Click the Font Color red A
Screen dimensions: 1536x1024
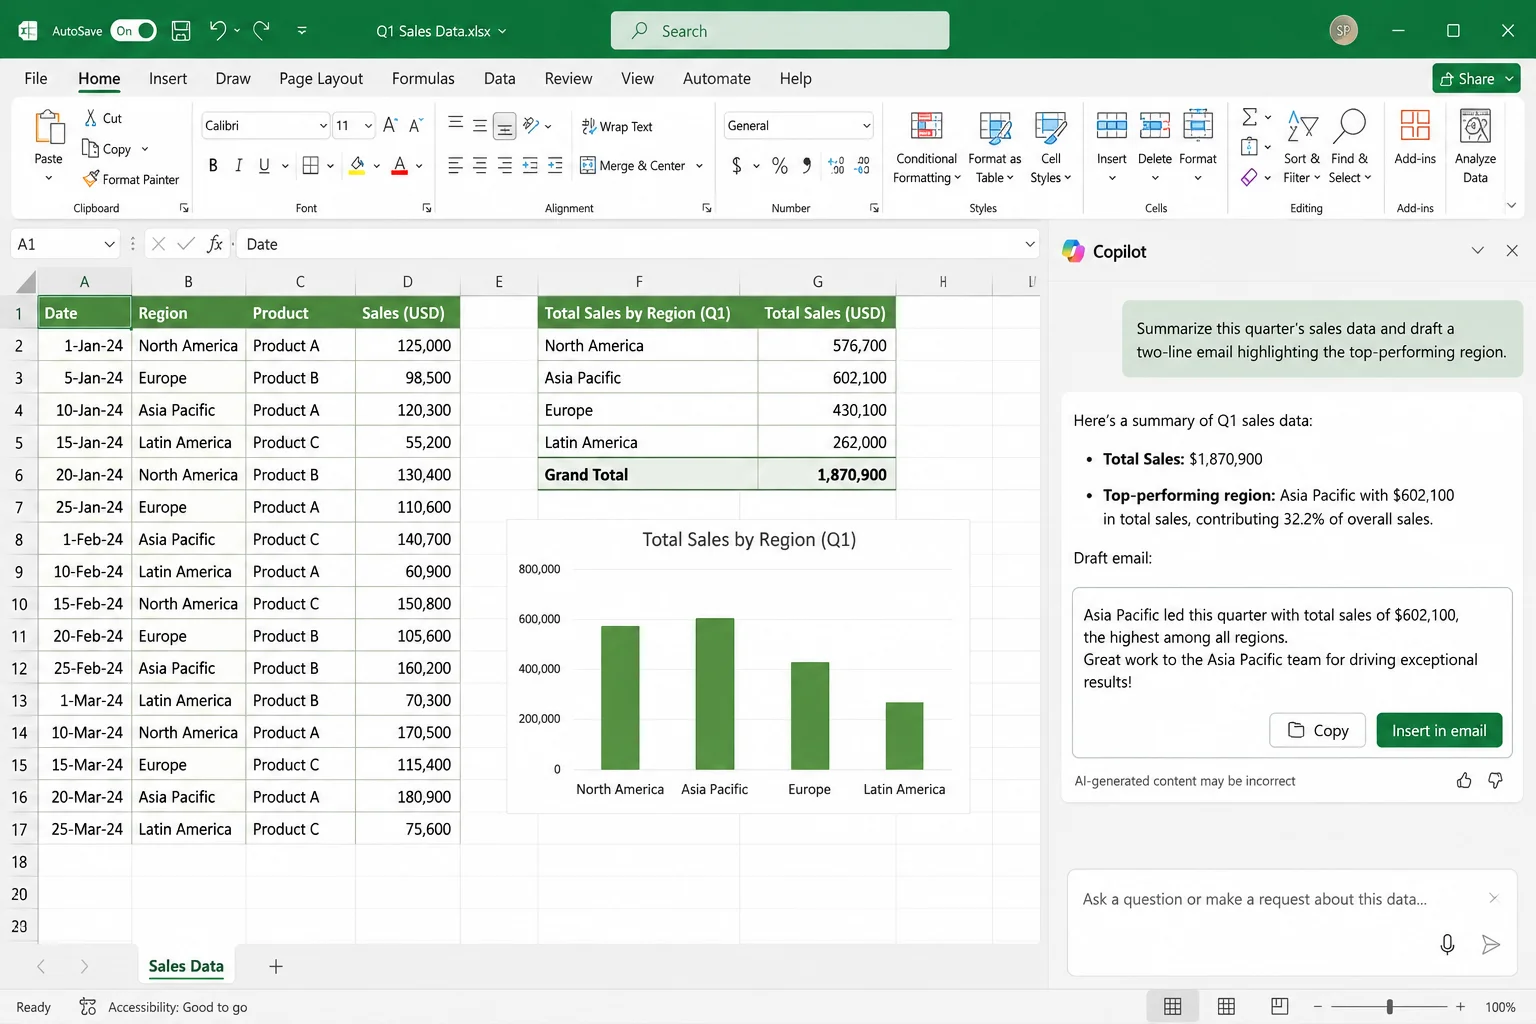400,165
